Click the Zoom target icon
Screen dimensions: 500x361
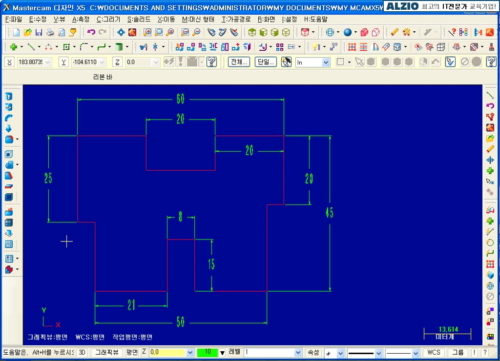click(159, 32)
